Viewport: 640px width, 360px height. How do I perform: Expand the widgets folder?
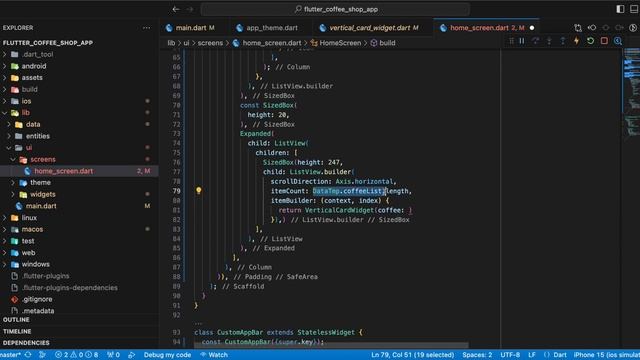coord(42,194)
